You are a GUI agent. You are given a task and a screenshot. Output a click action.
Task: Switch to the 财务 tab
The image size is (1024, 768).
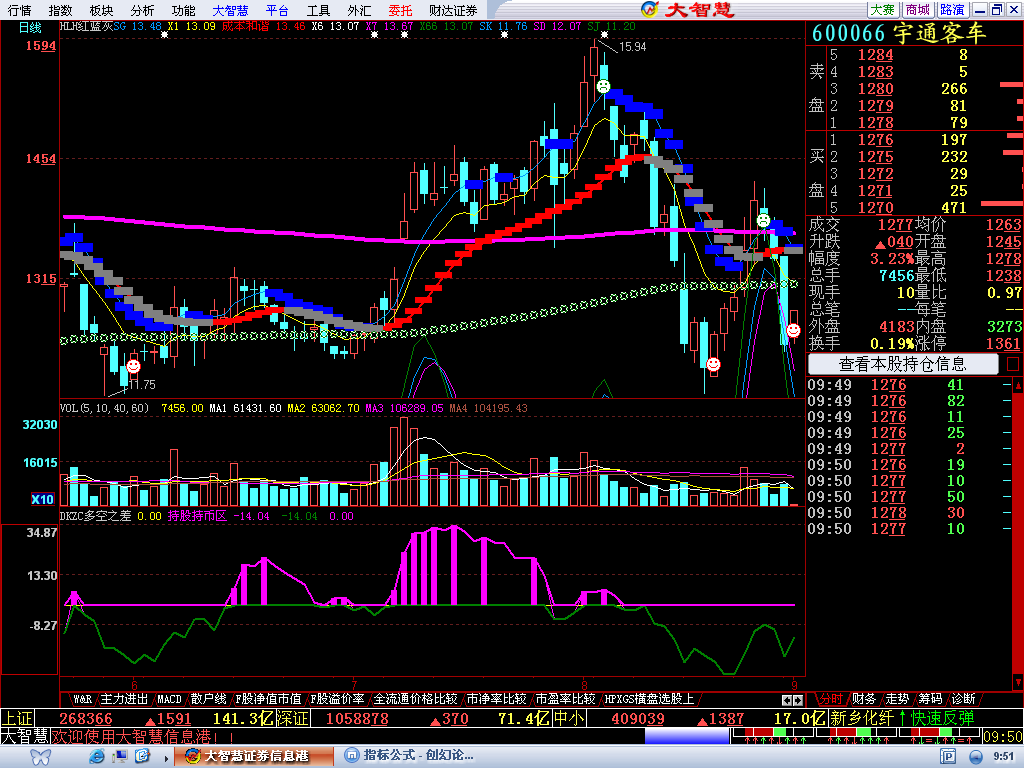[864, 699]
